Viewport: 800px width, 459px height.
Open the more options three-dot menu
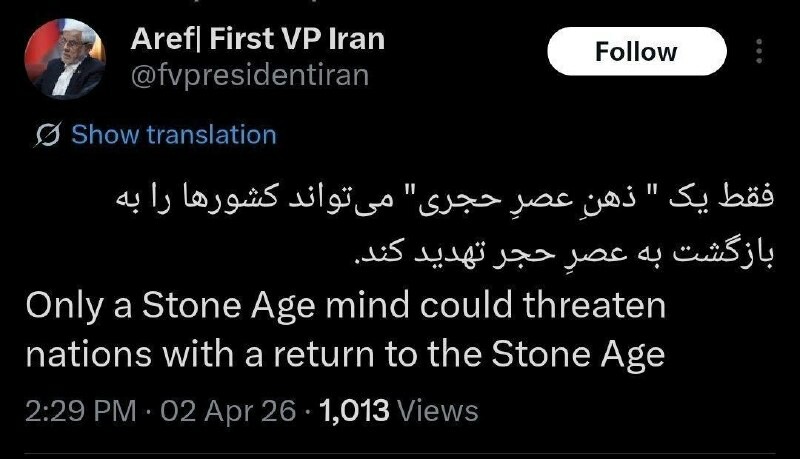pyautogui.click(x=758, y=52)
